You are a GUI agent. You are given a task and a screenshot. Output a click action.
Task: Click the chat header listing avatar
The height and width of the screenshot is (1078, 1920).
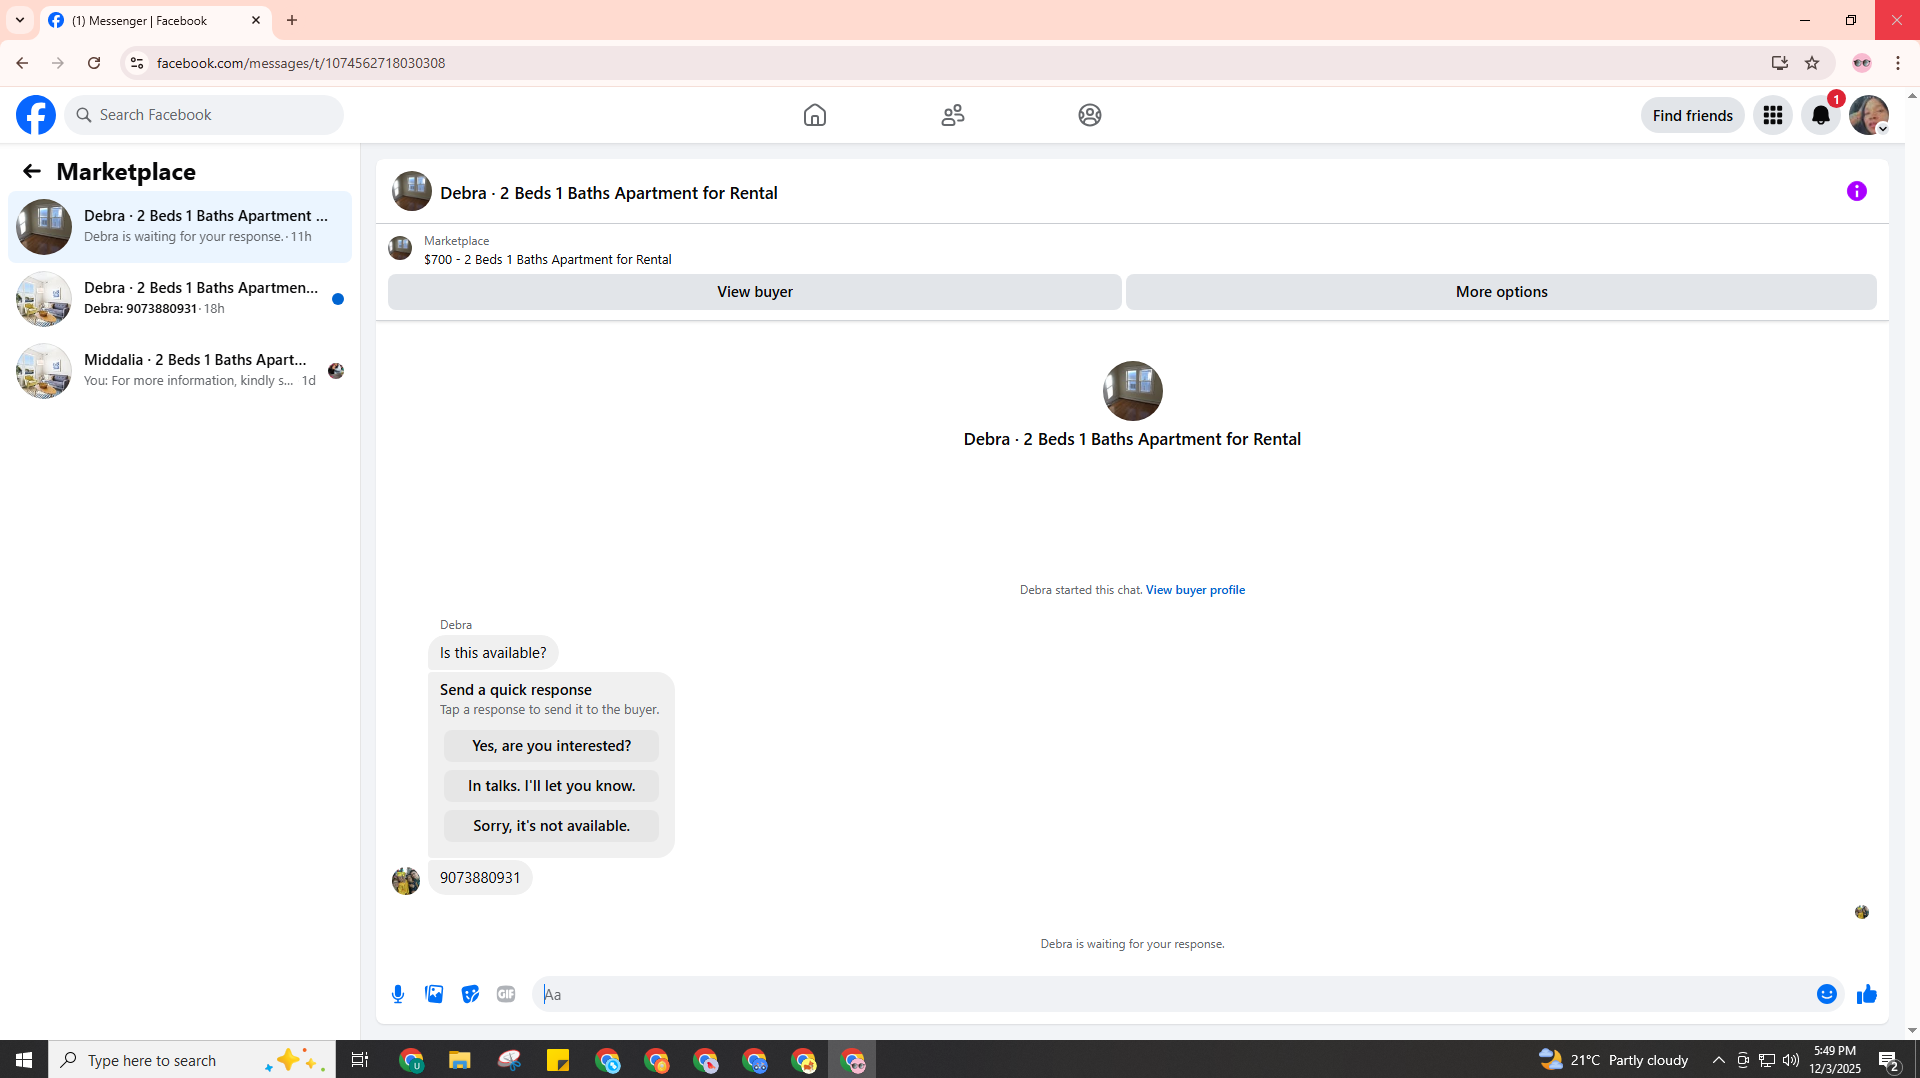coord(412,191)
